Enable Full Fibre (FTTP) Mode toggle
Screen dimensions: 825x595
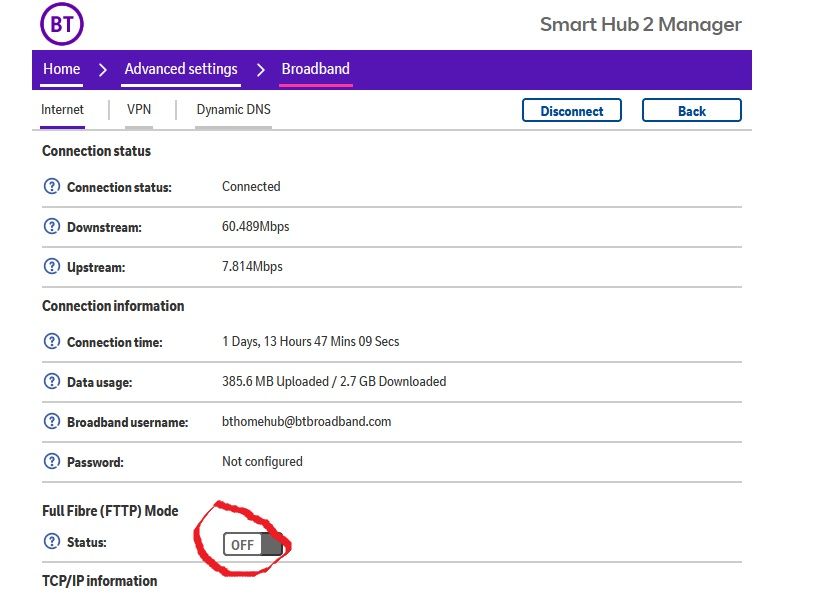point(253,544)
